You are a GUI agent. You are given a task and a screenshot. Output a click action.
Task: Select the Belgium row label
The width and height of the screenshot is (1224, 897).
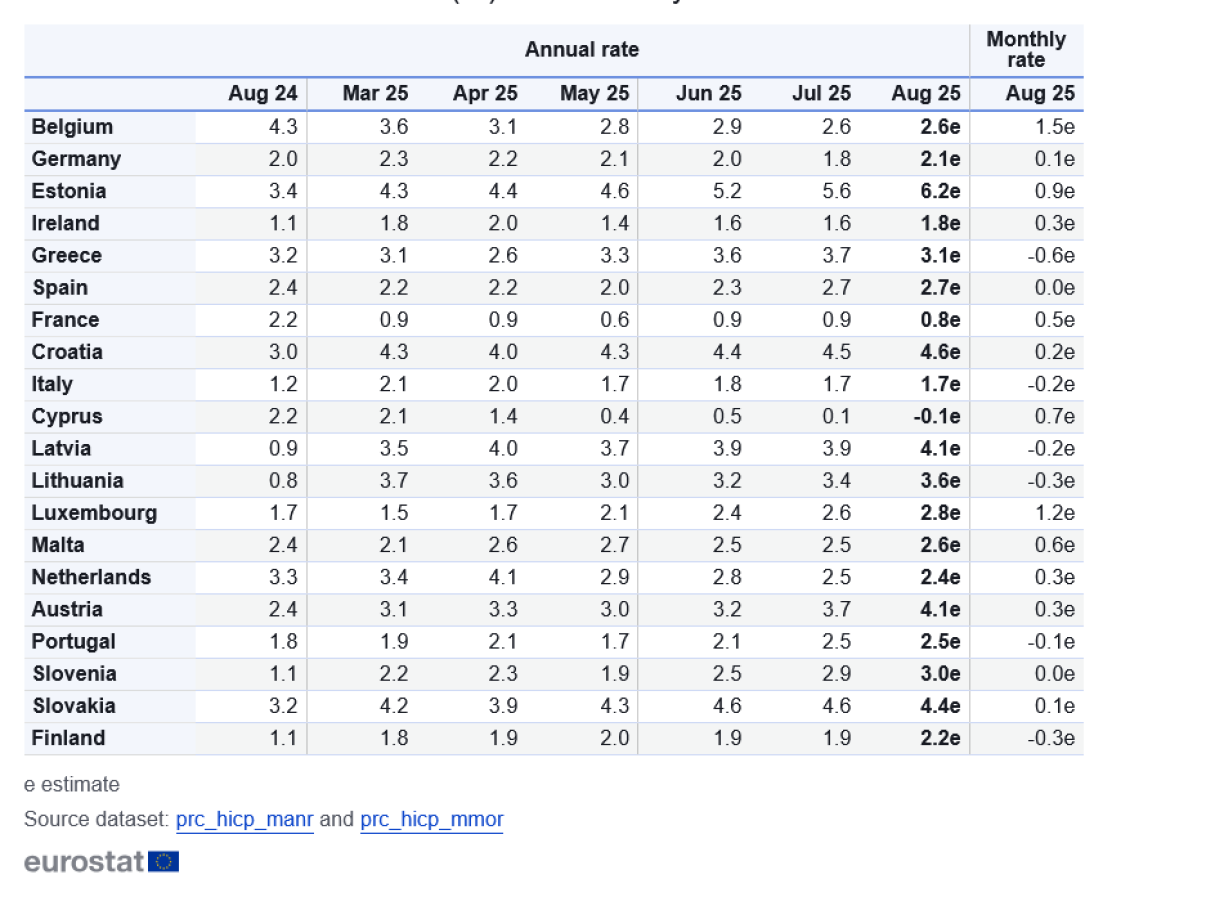[x=72, y=127]
